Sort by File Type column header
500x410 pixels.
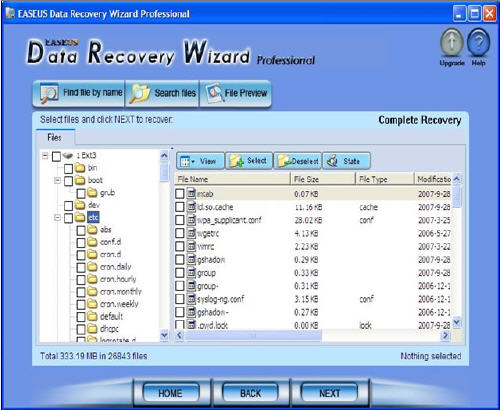pos(385,179)
